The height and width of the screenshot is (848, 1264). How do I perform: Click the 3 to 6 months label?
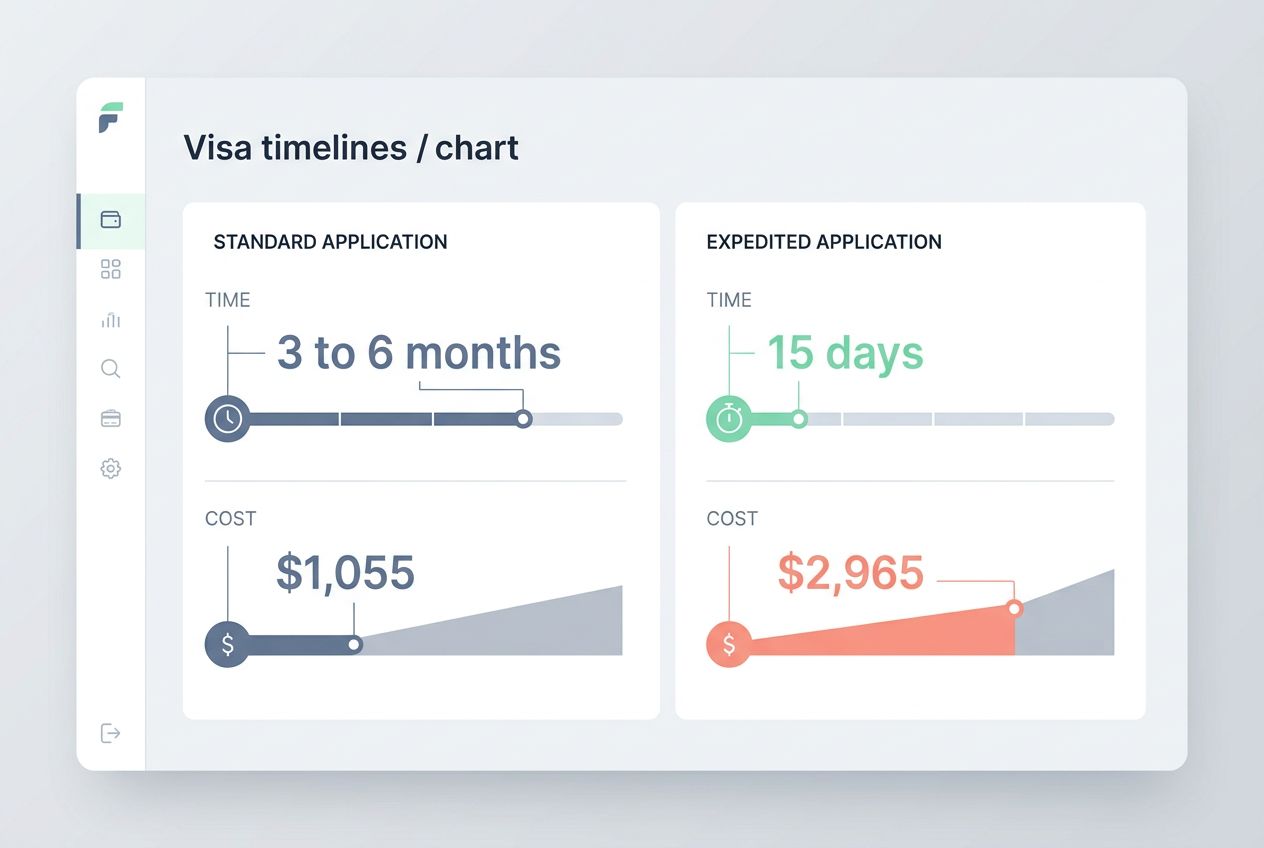pos(418,352)
